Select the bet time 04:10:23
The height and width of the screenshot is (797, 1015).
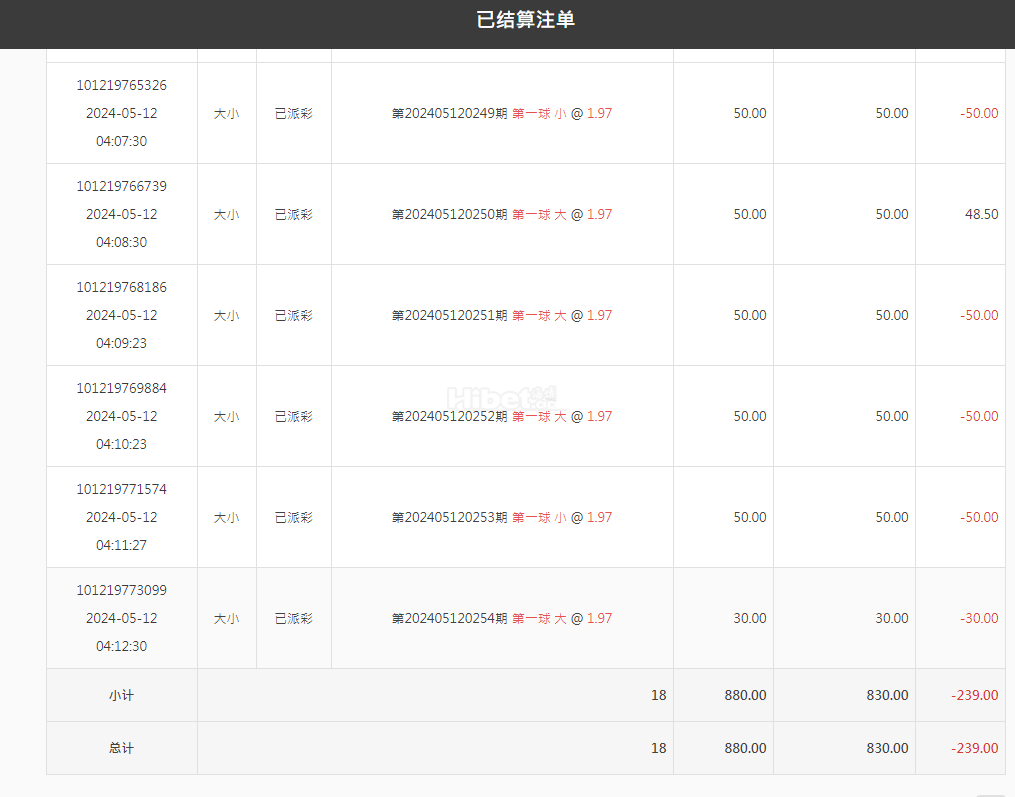122,444
